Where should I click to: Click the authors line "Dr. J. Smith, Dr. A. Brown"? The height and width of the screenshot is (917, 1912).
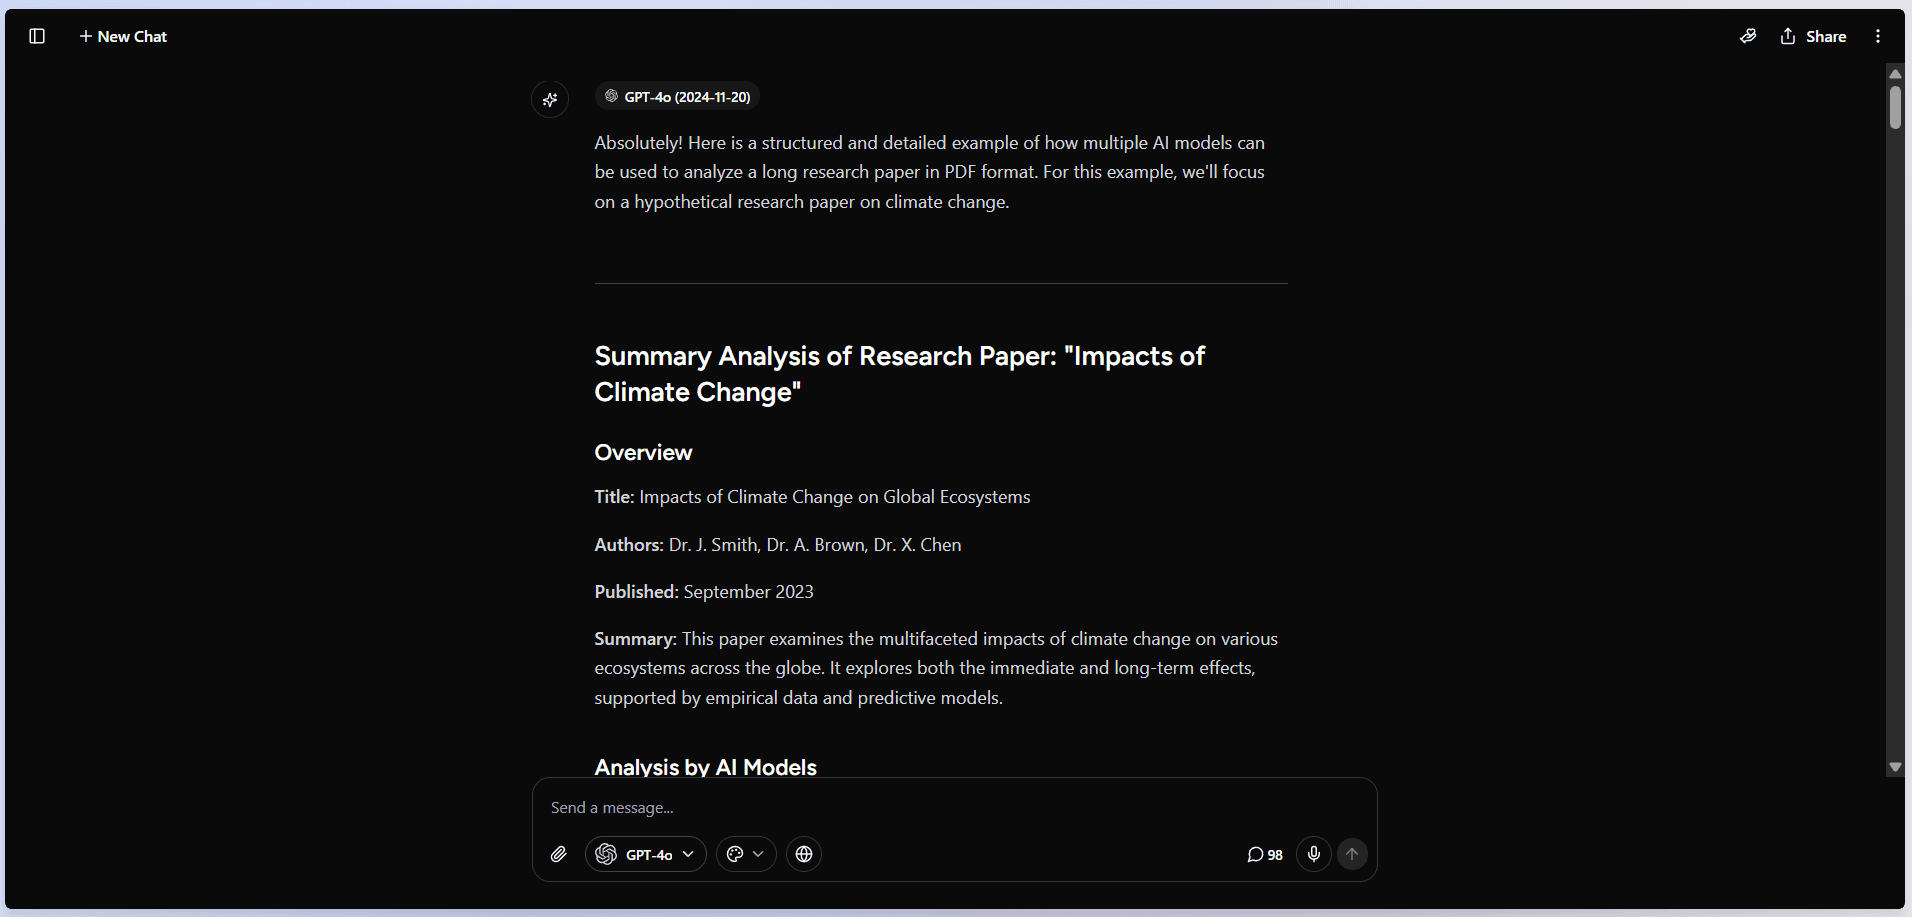(x=767, y=545)
